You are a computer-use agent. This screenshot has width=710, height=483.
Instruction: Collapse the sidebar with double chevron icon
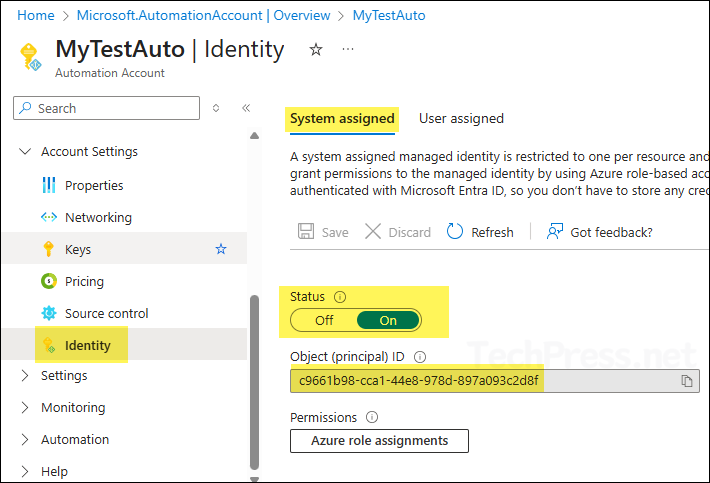(x=246, y=108)
